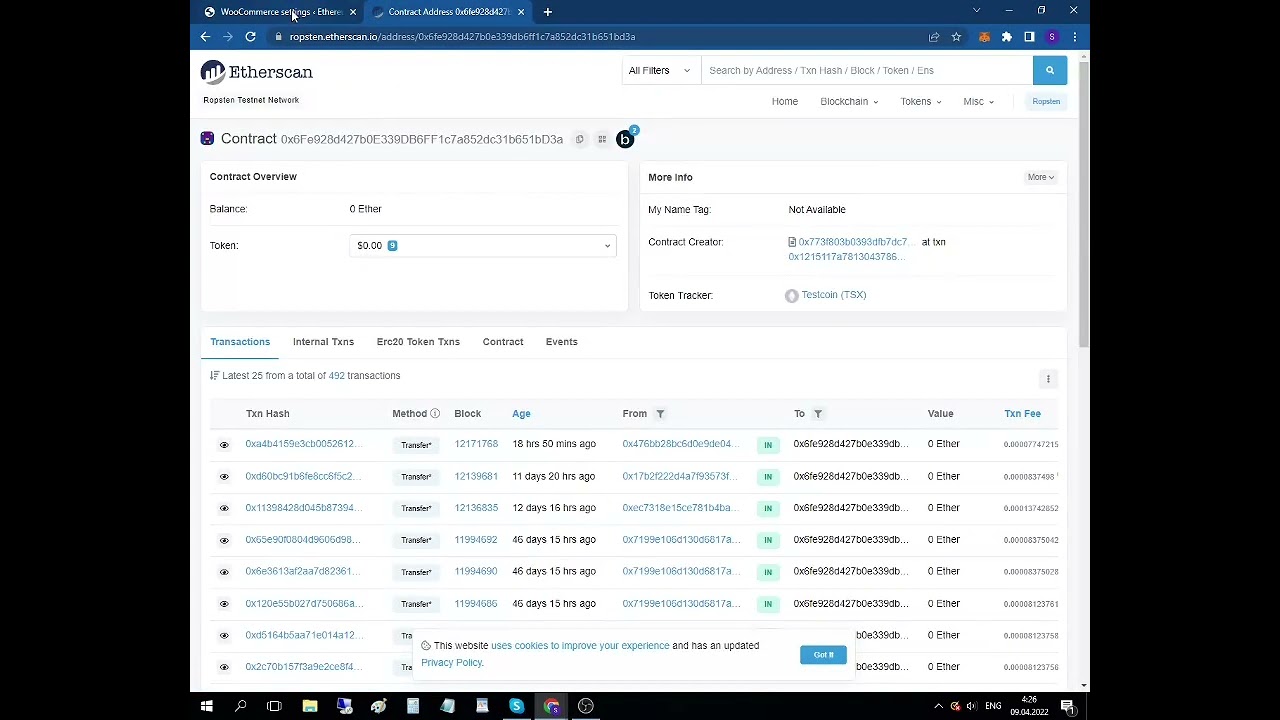Copy the contract address to clipboard
1280x720 pixels.
click(x=579, y=139)
